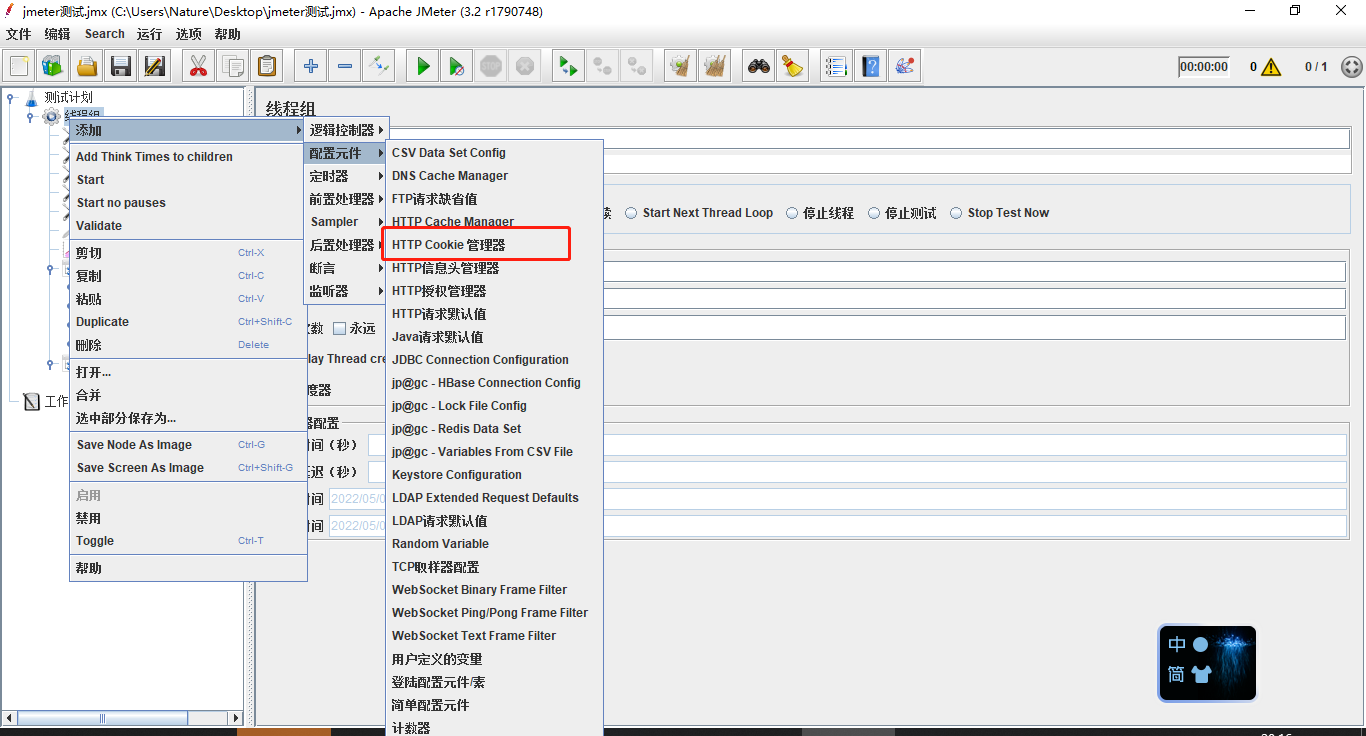
Task: Click the Remote Start All toolbar icon
Action: (x=569, y=67)
